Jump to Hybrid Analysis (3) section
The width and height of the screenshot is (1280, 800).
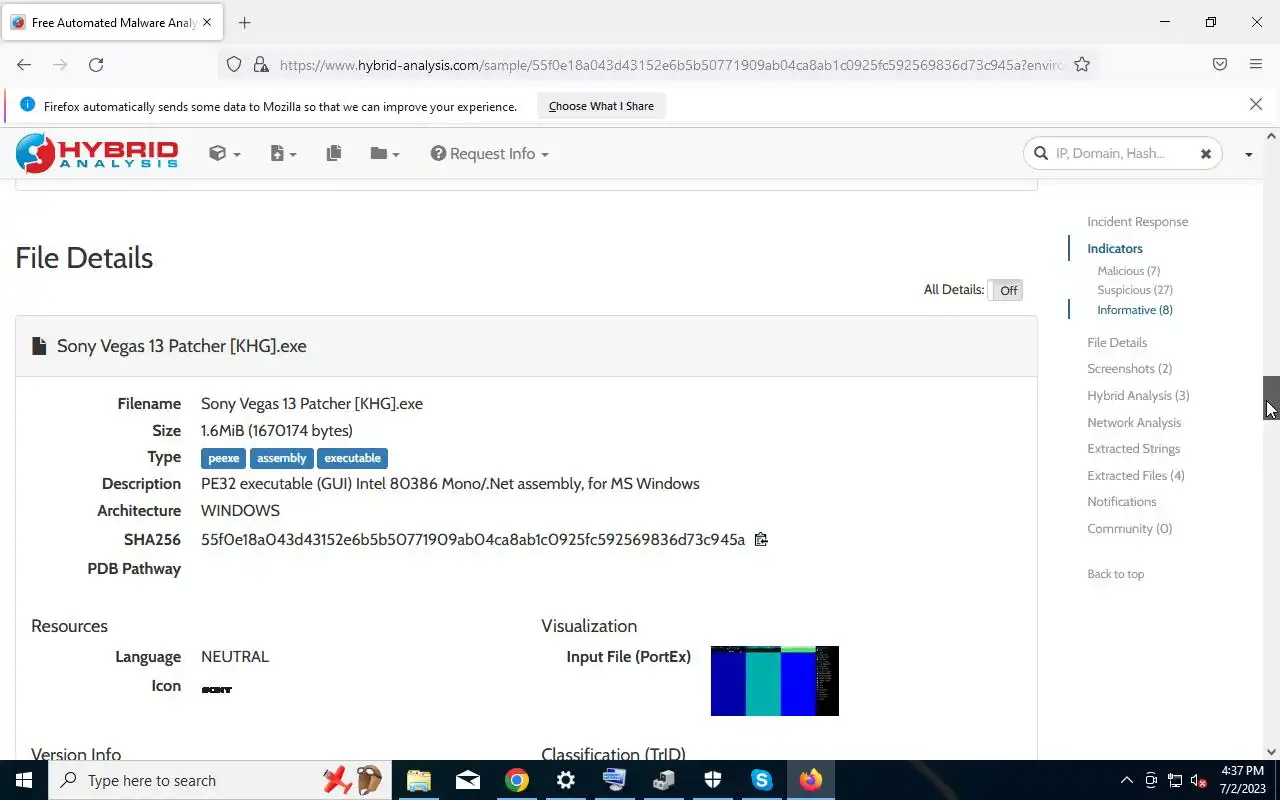1139,396
